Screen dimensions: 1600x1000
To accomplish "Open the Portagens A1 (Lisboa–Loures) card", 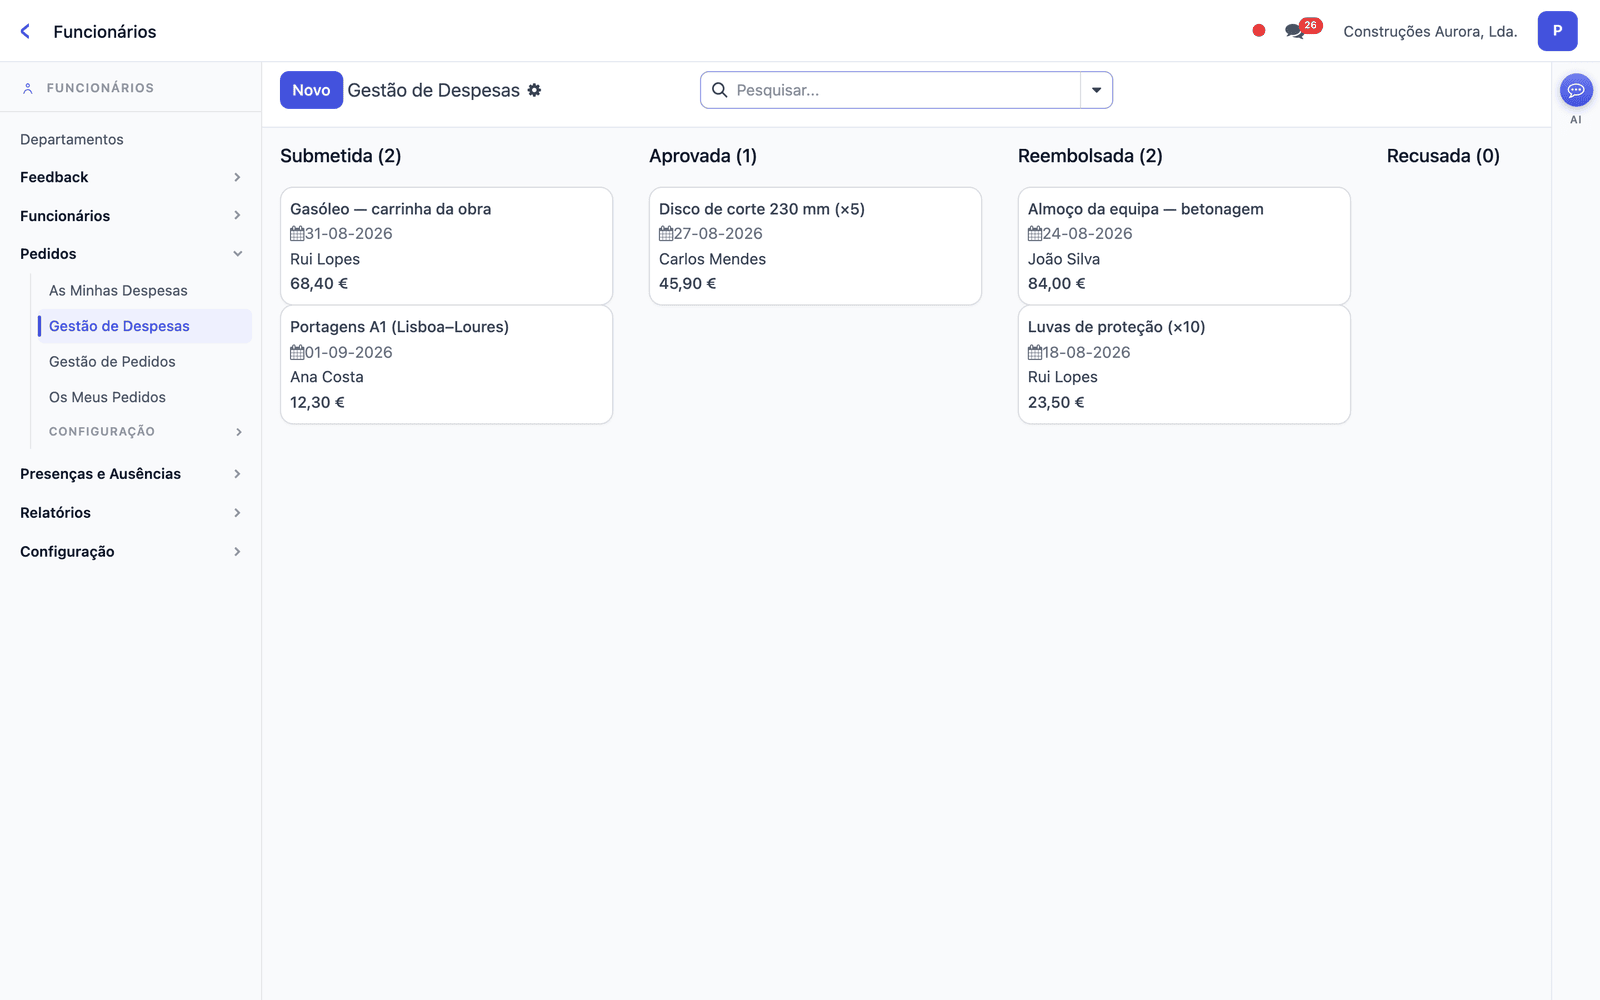I will [446, 365].
